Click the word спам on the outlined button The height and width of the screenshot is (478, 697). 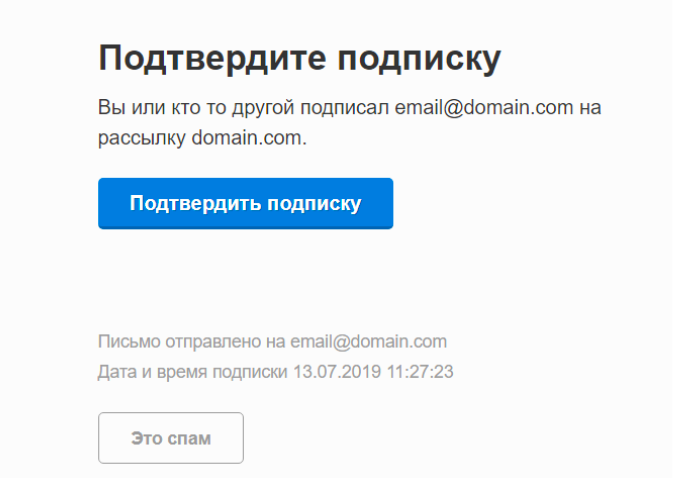coord(189,439)
